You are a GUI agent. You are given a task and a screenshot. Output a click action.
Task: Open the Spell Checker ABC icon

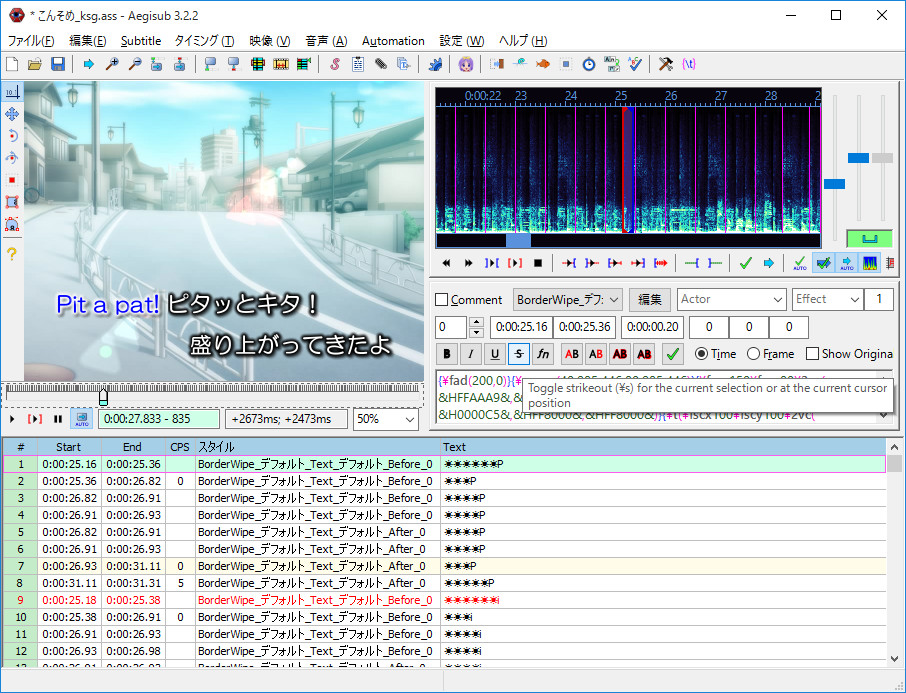coord(635,64)
